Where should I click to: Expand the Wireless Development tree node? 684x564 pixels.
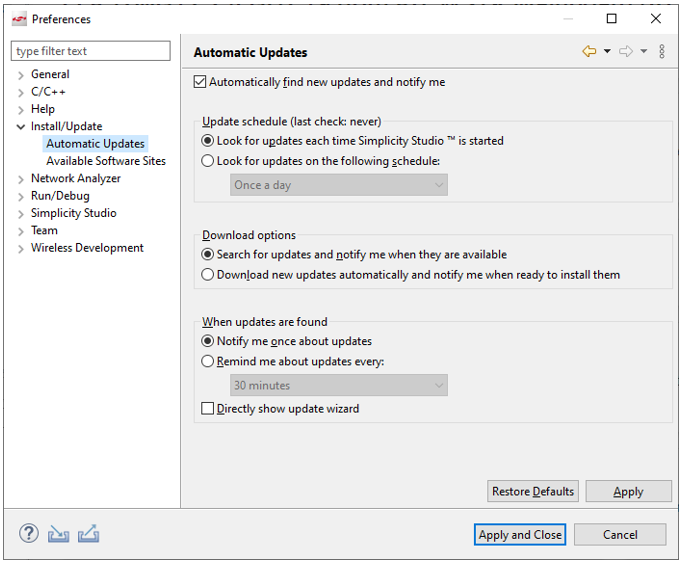point(21,249)
